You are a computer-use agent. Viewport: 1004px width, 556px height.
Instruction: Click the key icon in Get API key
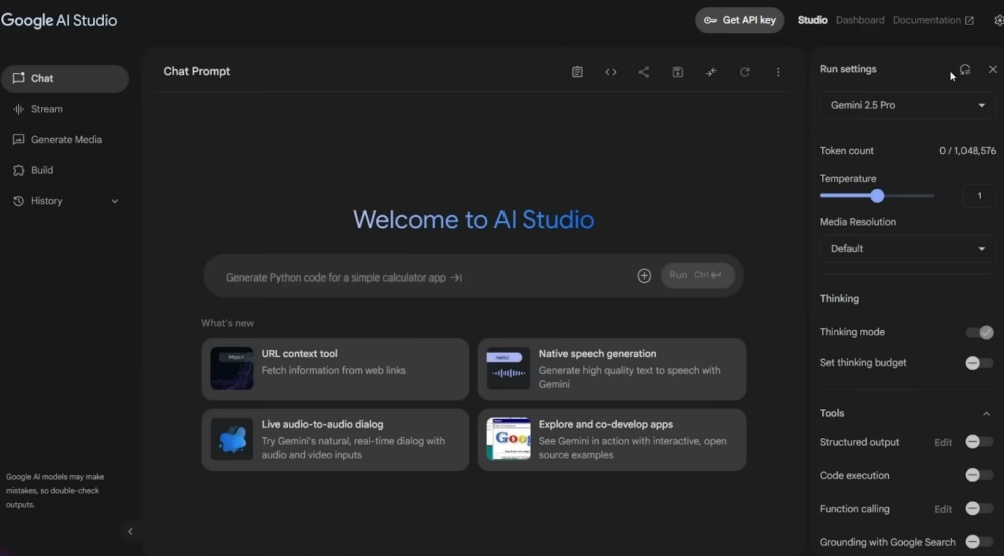pos(710,20)
